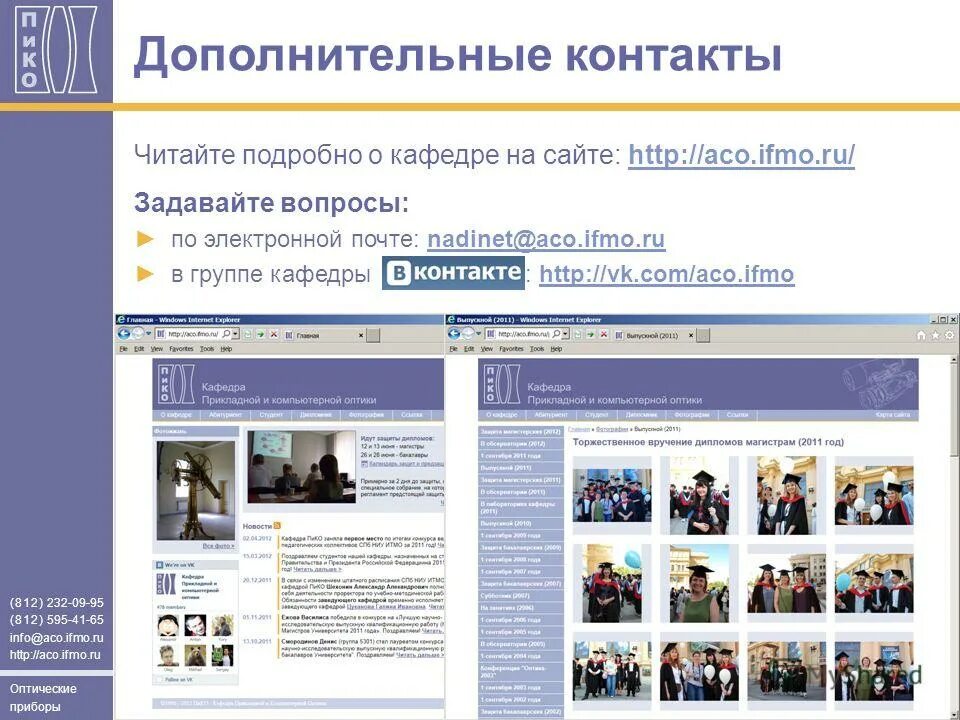
Task: Open Edit menu in Главная window
Action: 139,349
